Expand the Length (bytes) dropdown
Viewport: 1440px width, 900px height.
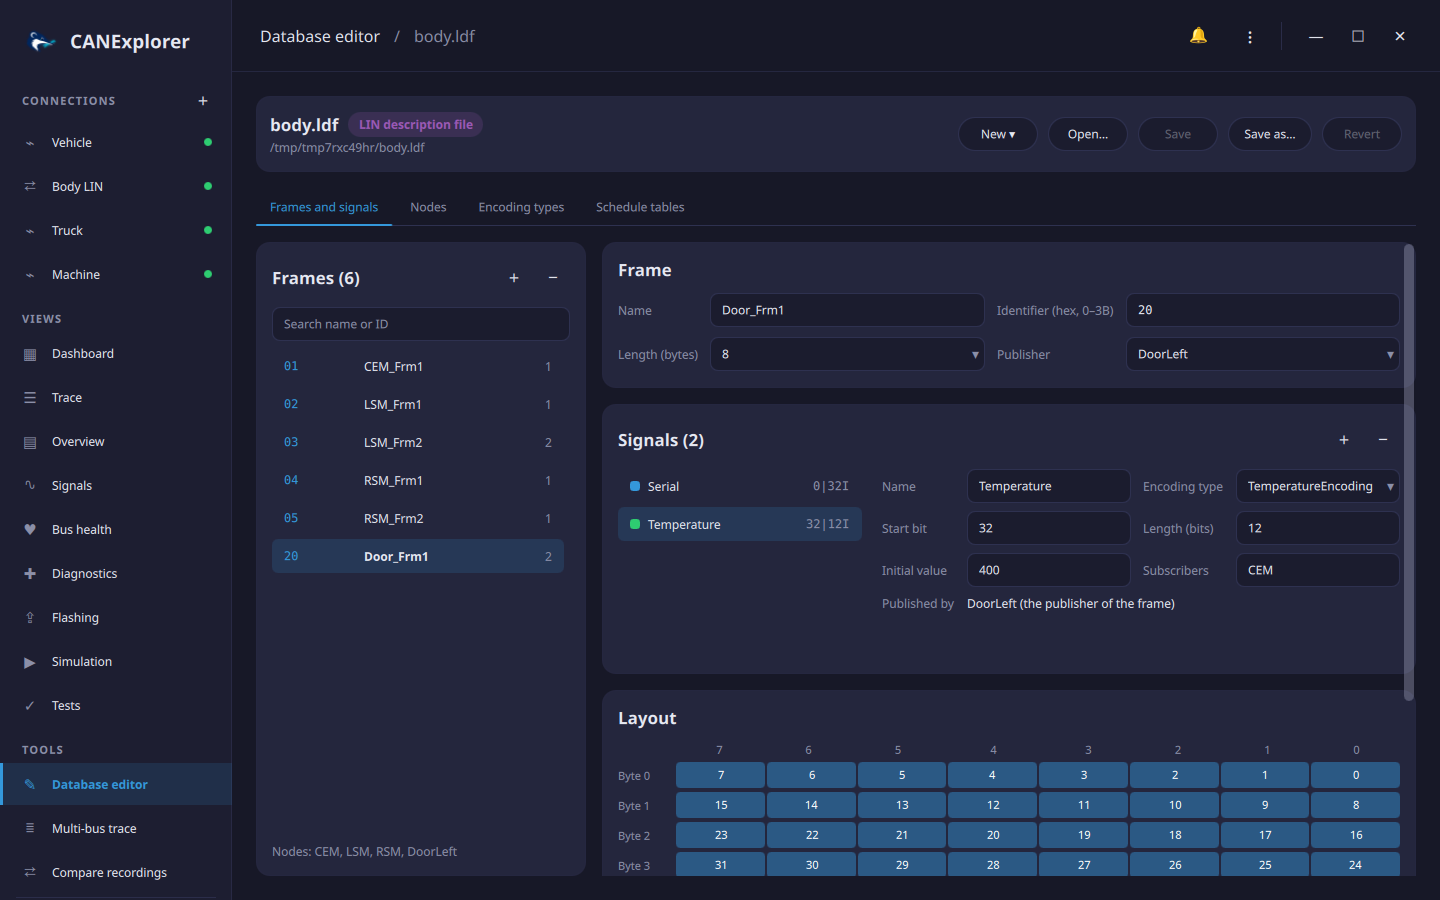(847, 354)
